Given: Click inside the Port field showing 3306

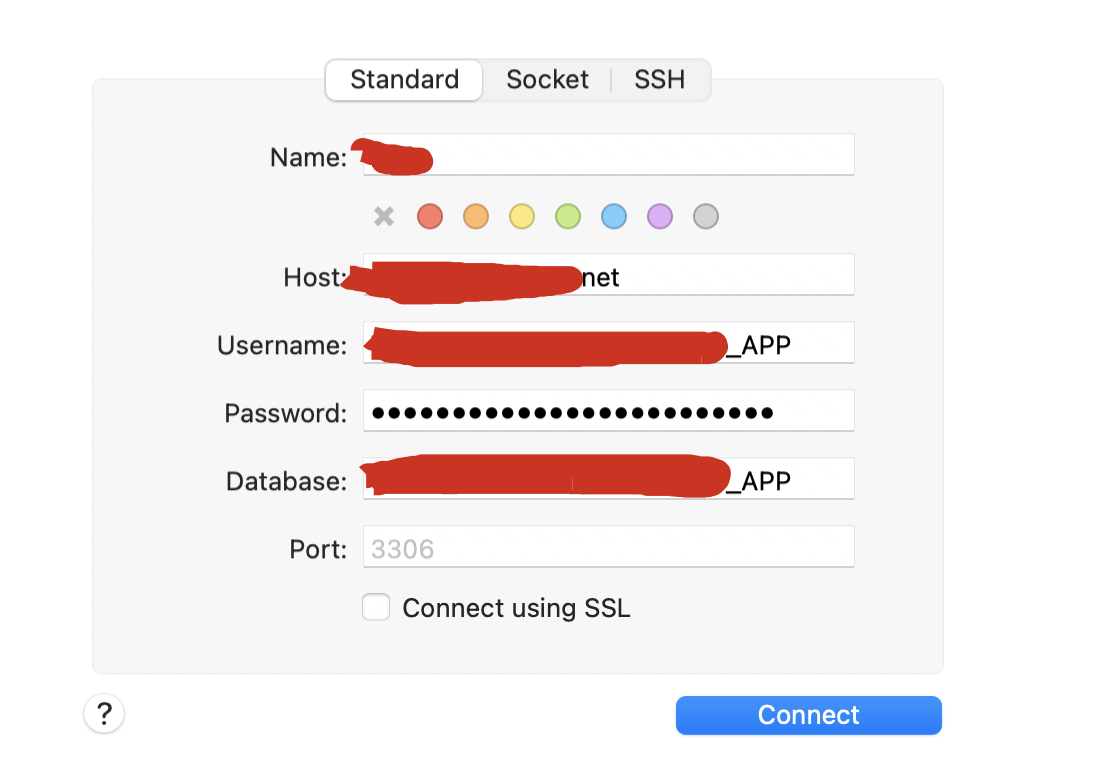Looking at the screenshot, I should pos(608,546).
